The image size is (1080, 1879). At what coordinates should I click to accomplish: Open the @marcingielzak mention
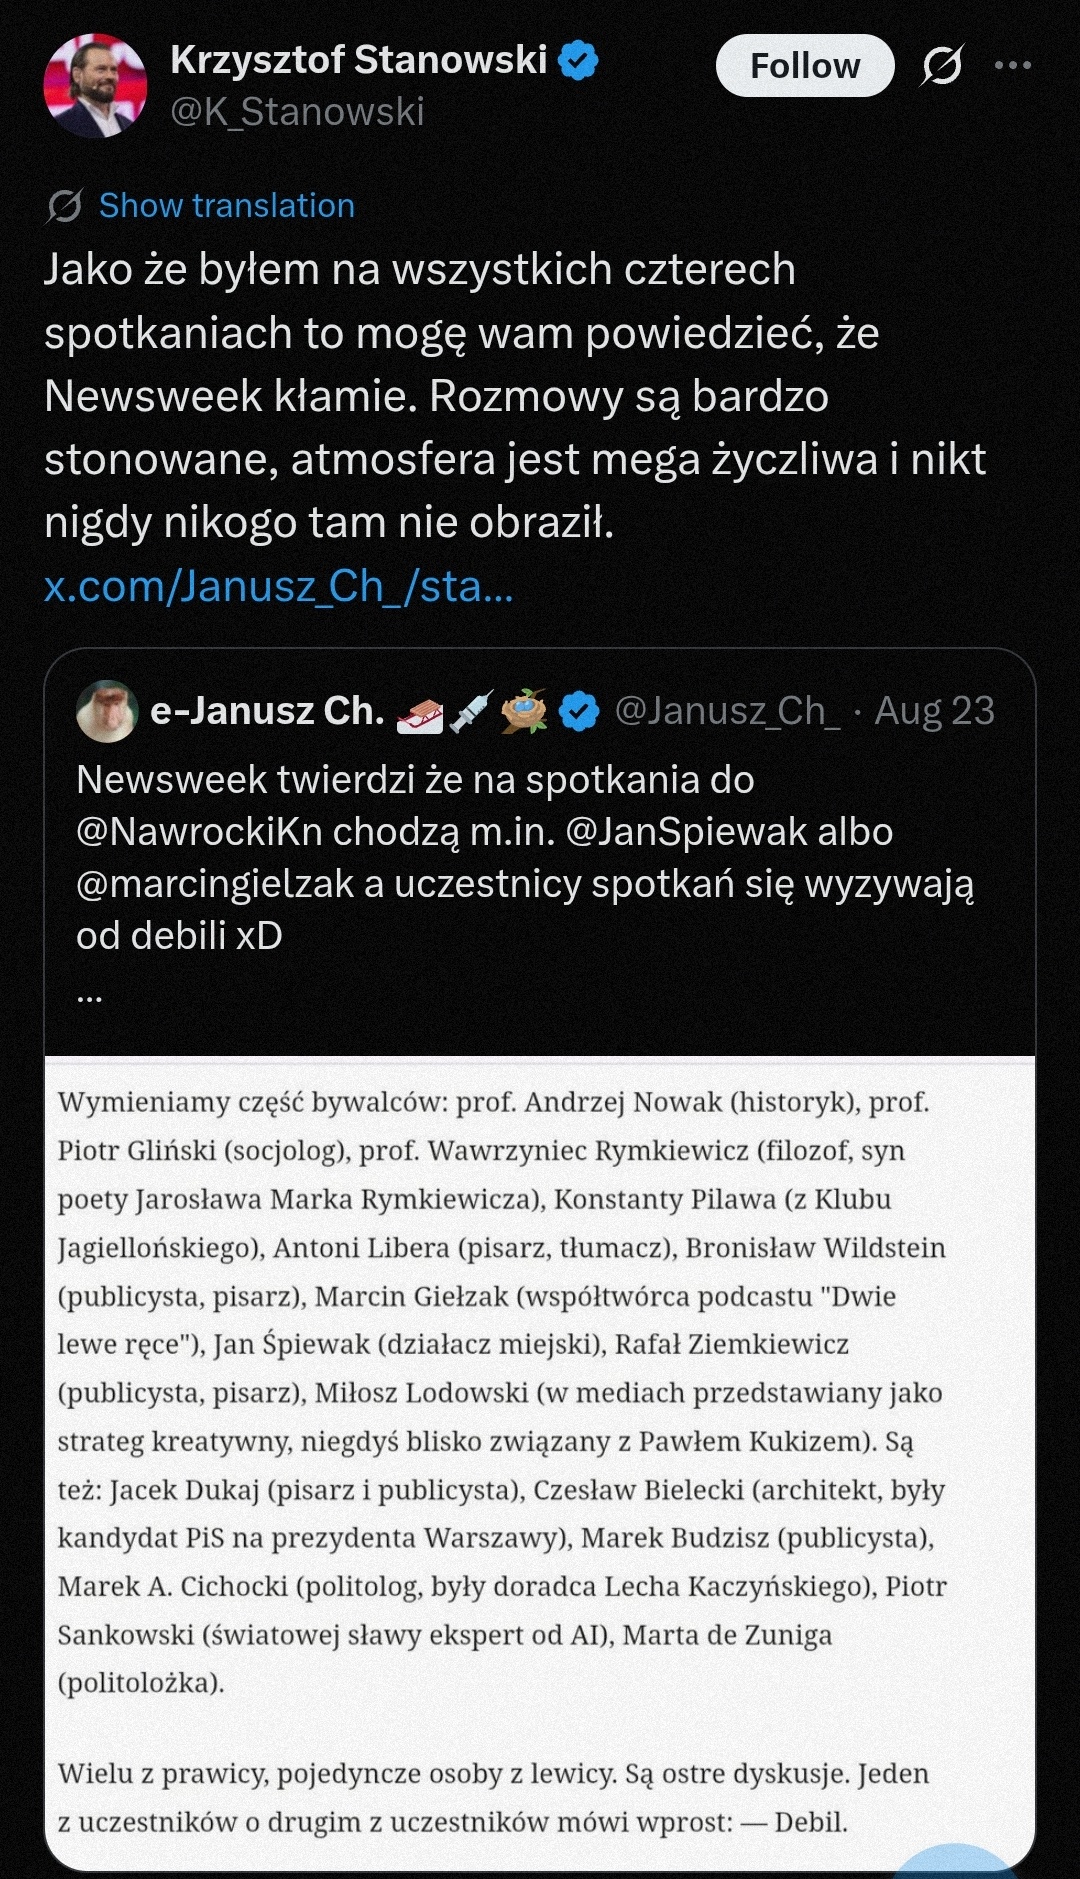(215, 884)
